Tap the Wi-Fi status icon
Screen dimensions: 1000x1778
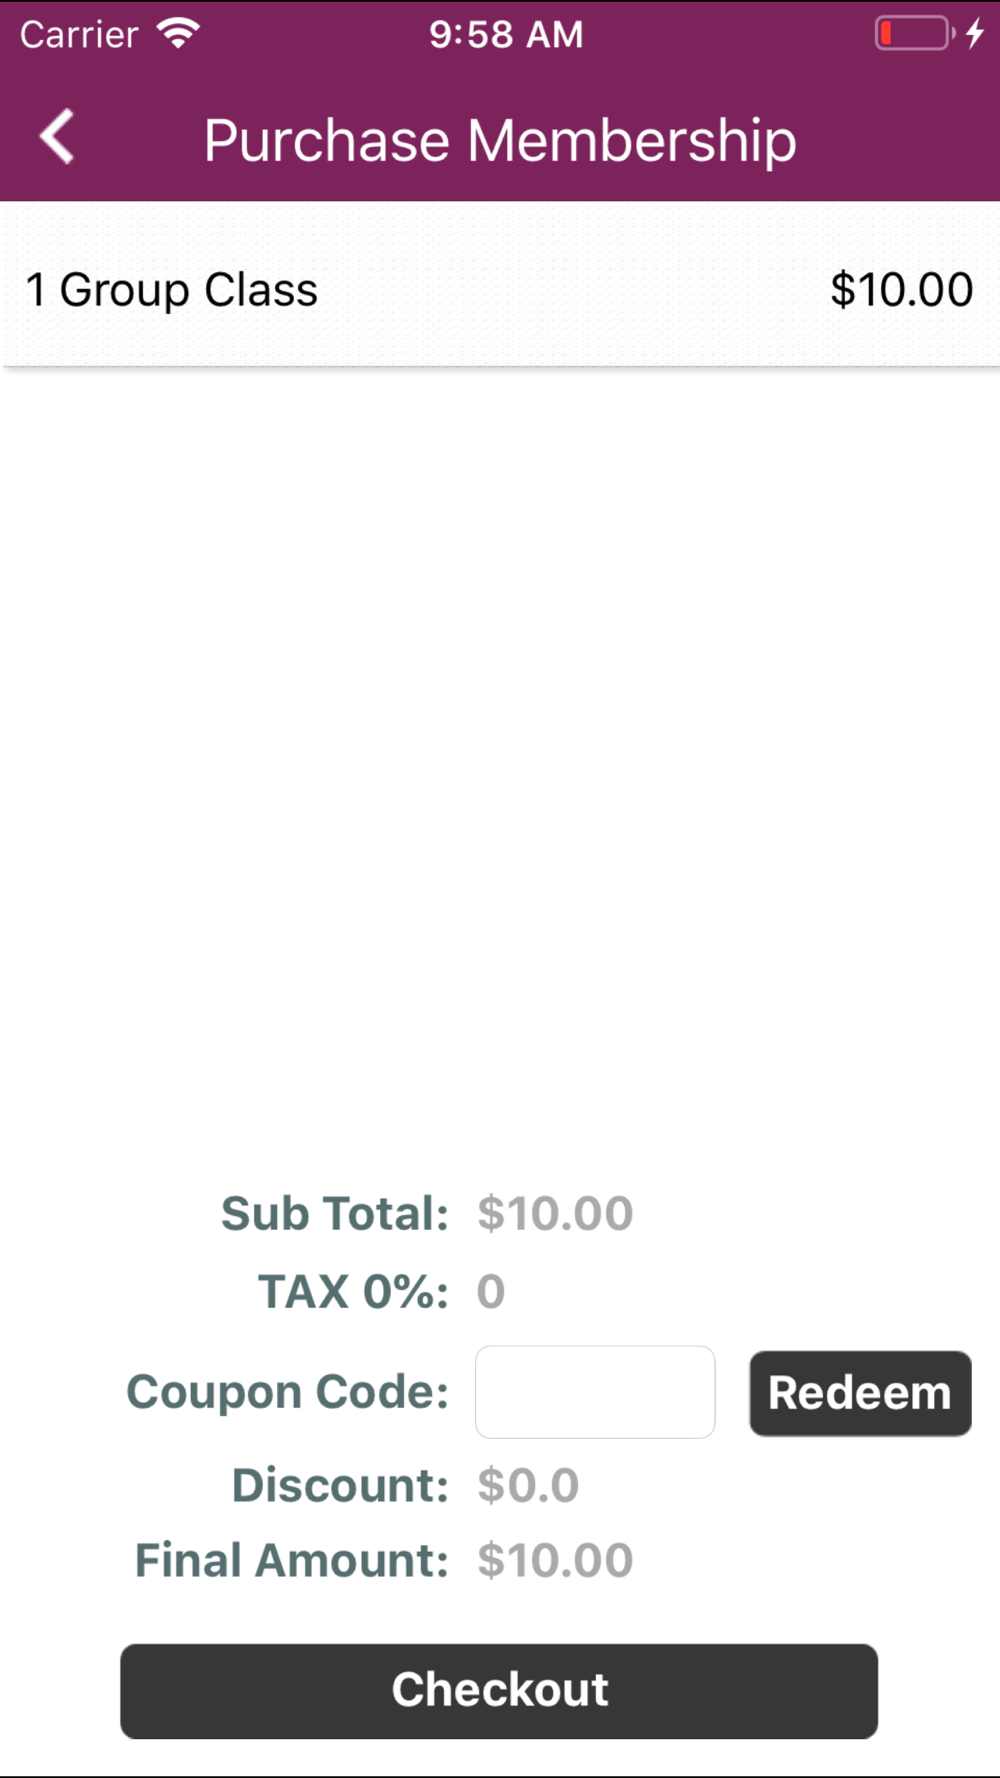click(x=179, y=33)
